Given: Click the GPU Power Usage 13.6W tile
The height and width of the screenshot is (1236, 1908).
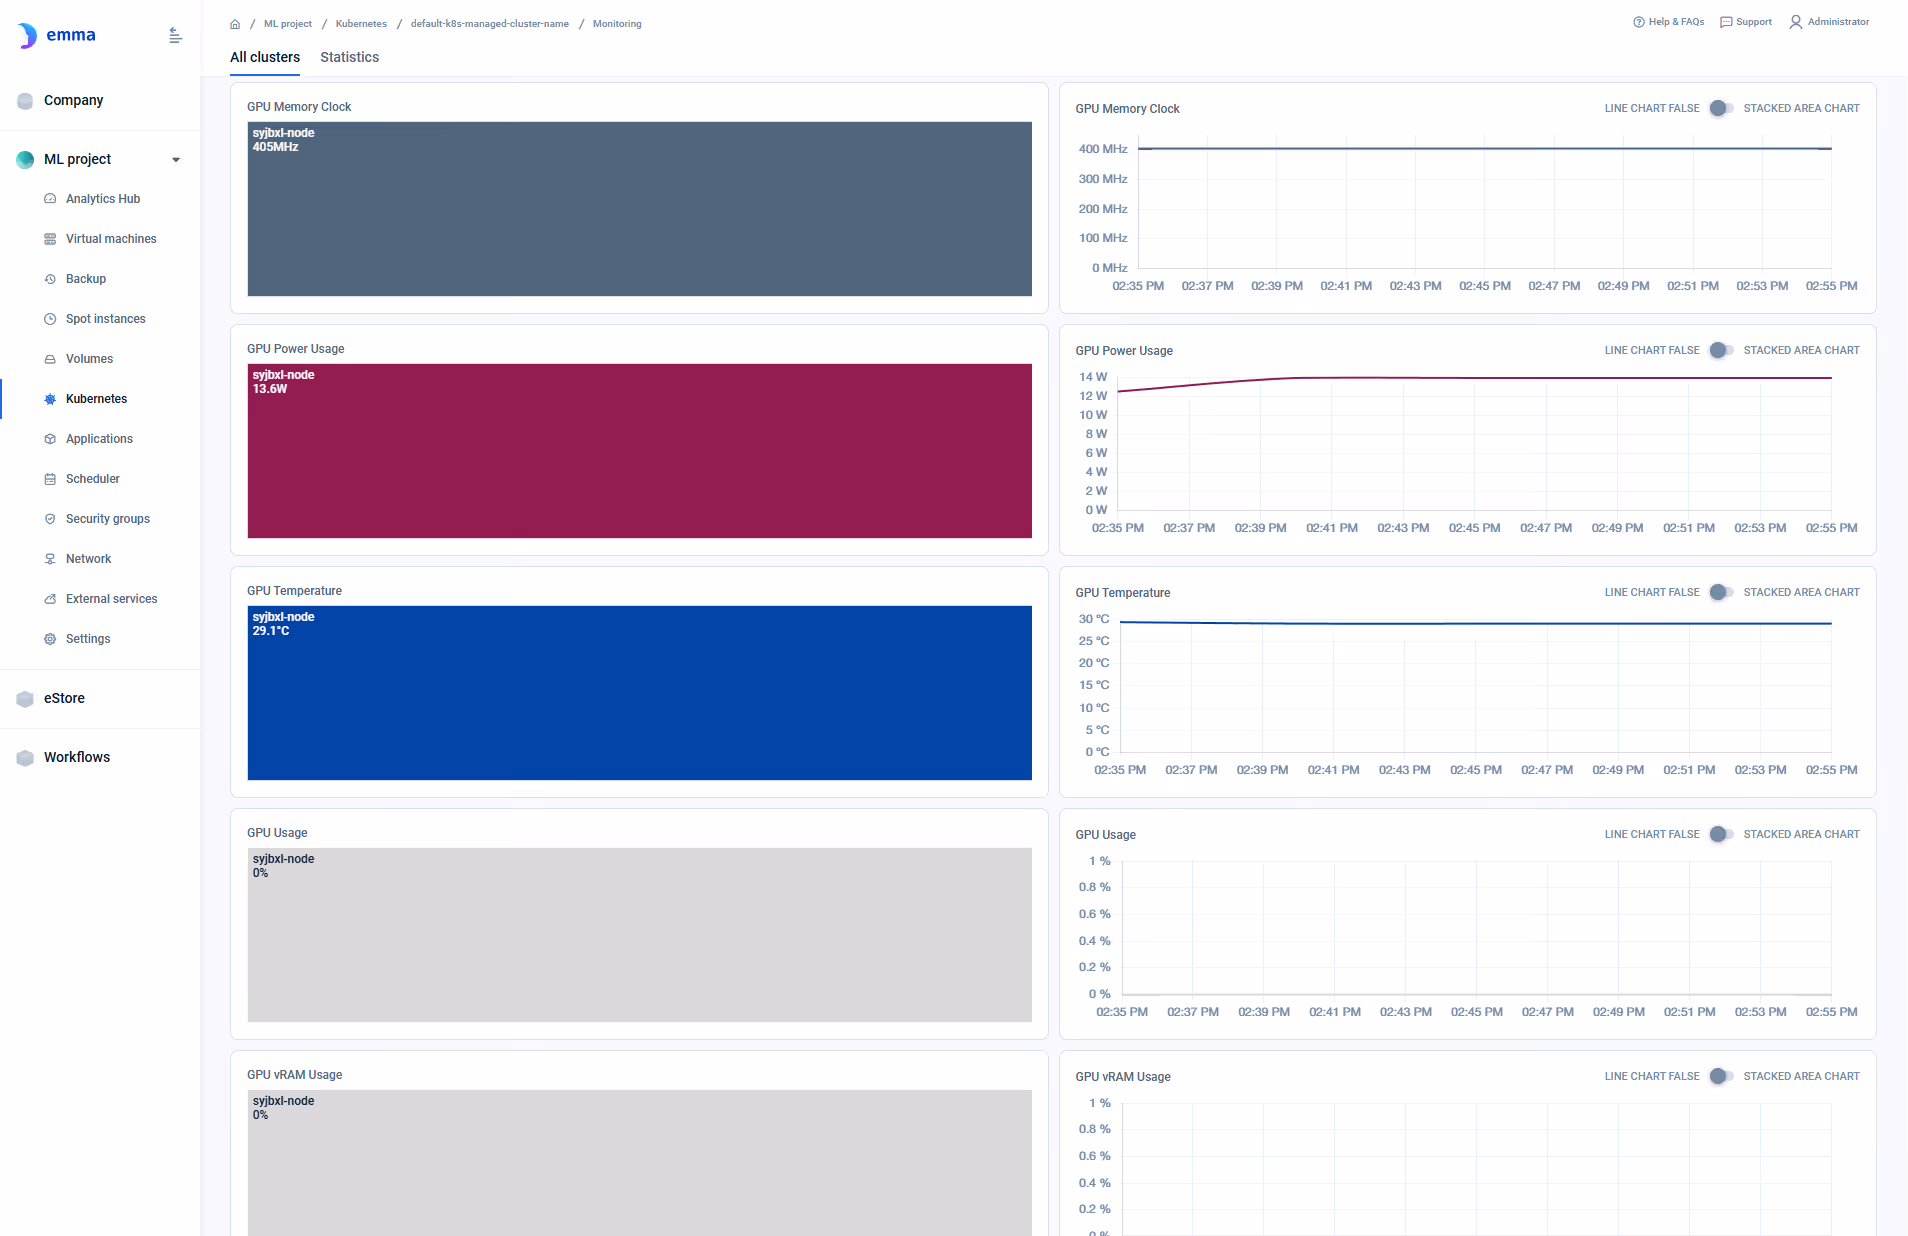Looking at the screenshot, I should point(640,451).
